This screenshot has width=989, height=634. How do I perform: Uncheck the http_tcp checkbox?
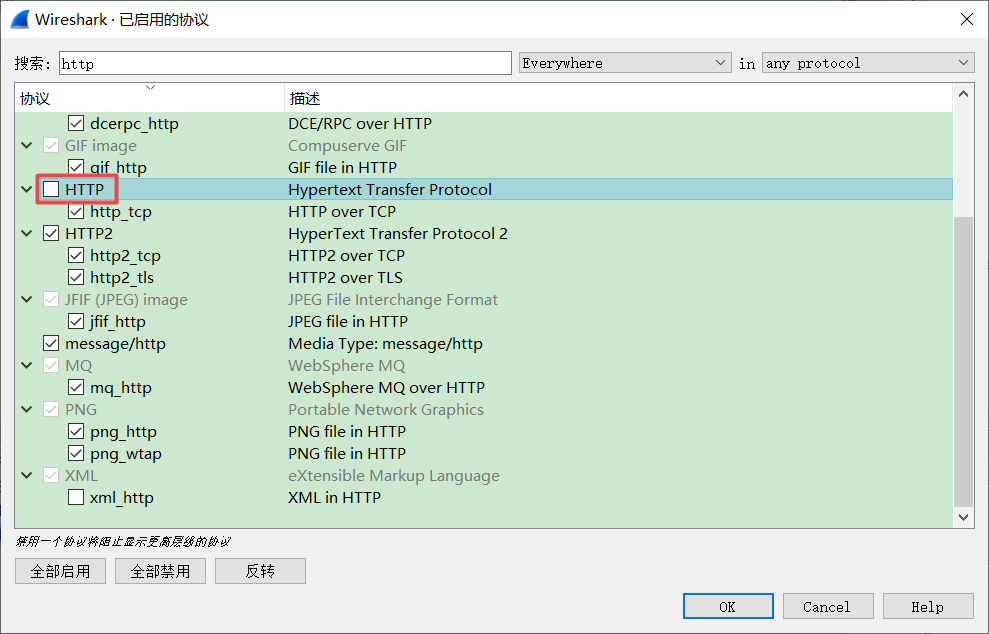pos(76,211)
